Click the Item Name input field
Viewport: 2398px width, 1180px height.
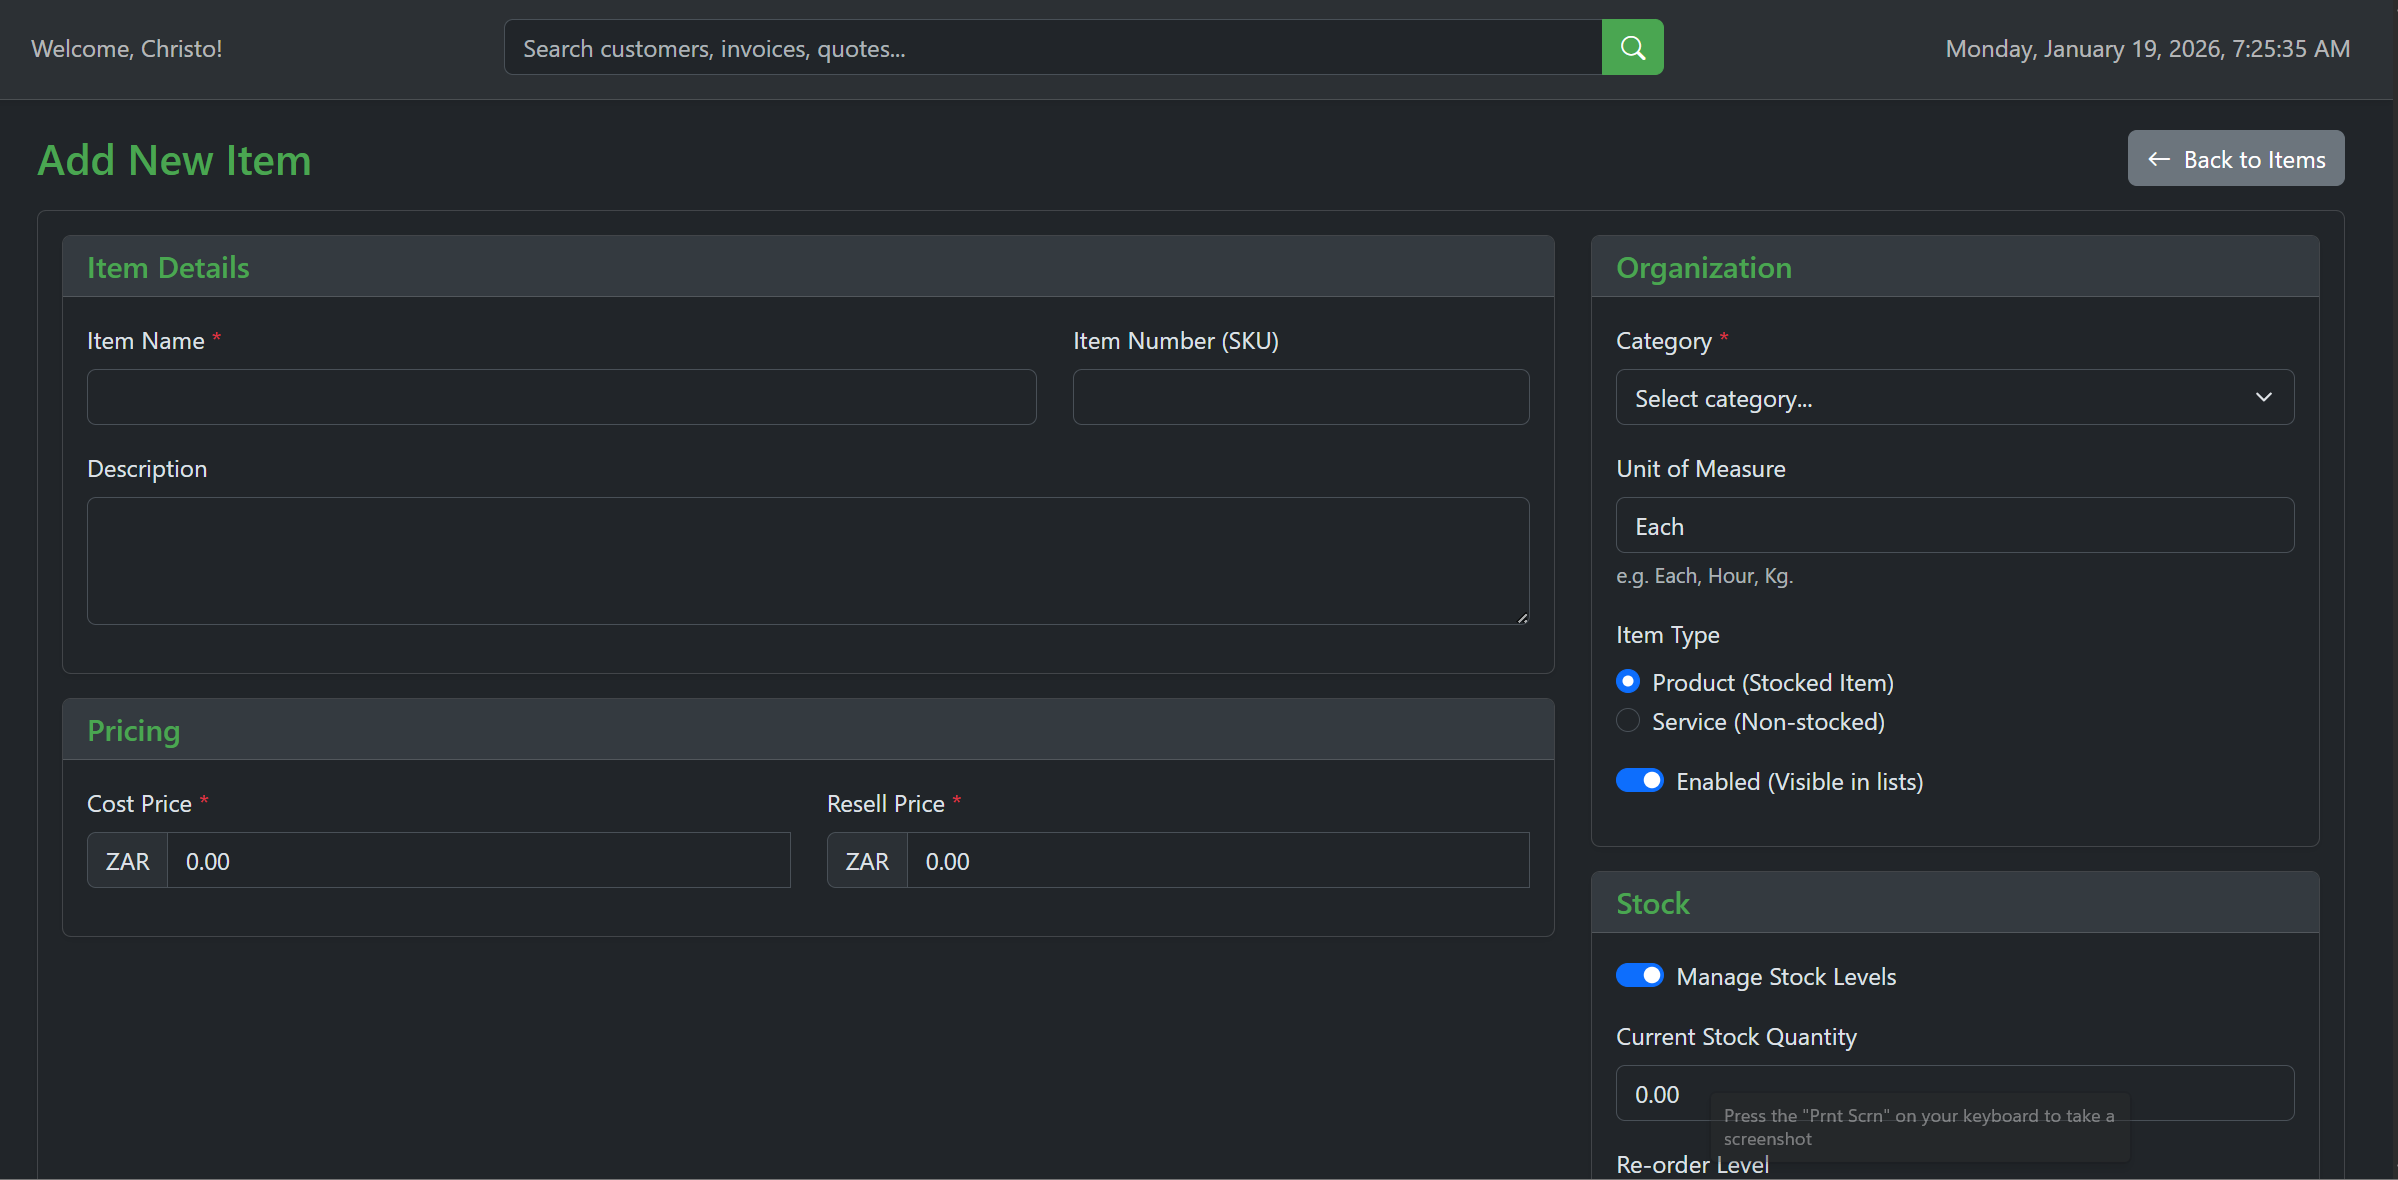pos(561,398)
